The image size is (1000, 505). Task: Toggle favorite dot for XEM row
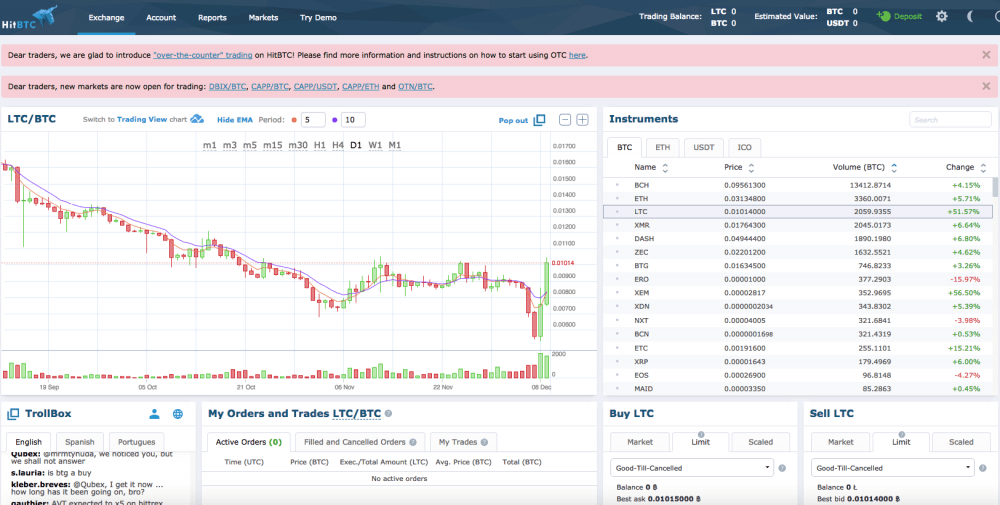pos(617,293)
